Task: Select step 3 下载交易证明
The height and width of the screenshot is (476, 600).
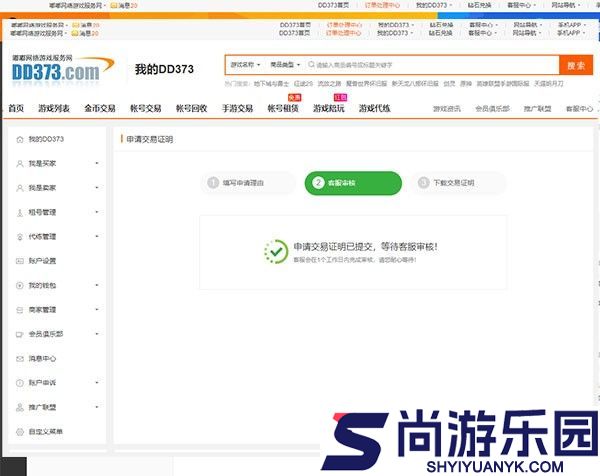Action: 458,183
